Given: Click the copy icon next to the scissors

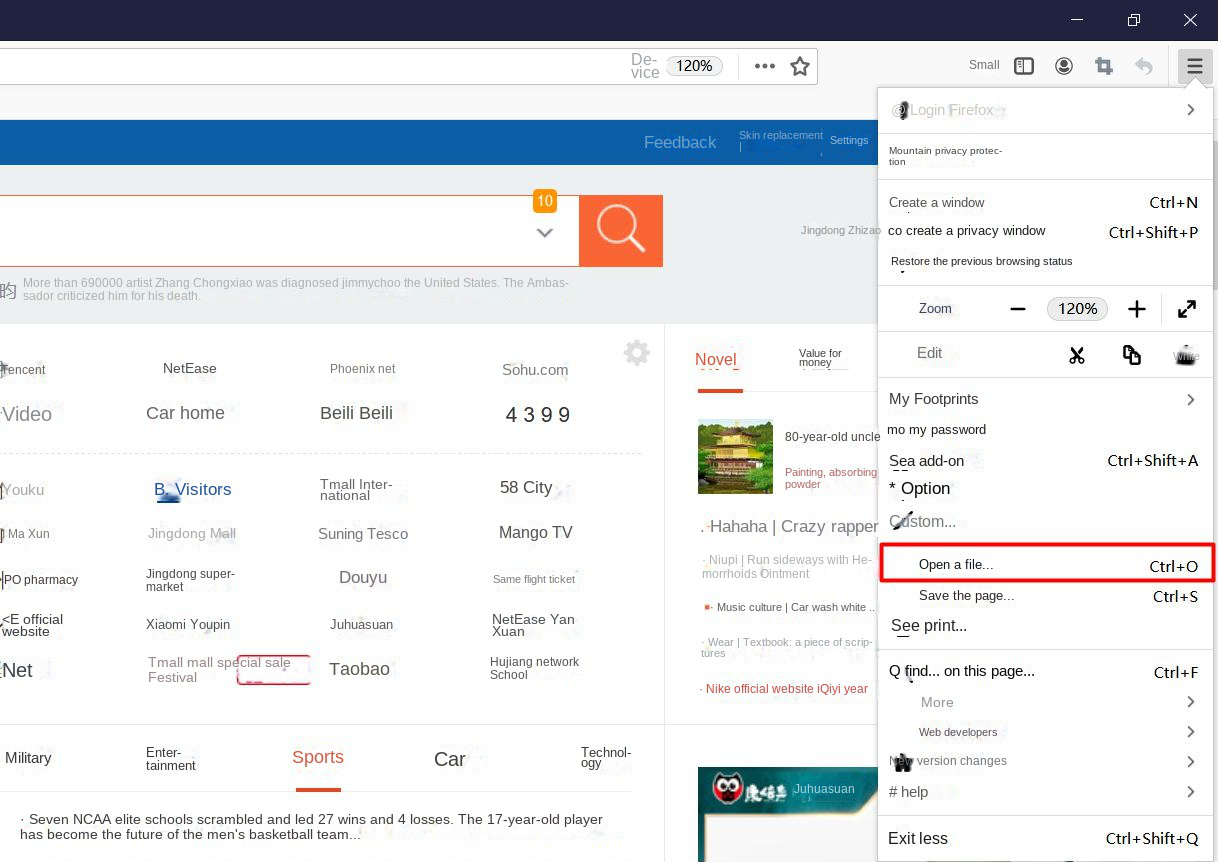Looking at the screenshot, I should coord(1131,354).
